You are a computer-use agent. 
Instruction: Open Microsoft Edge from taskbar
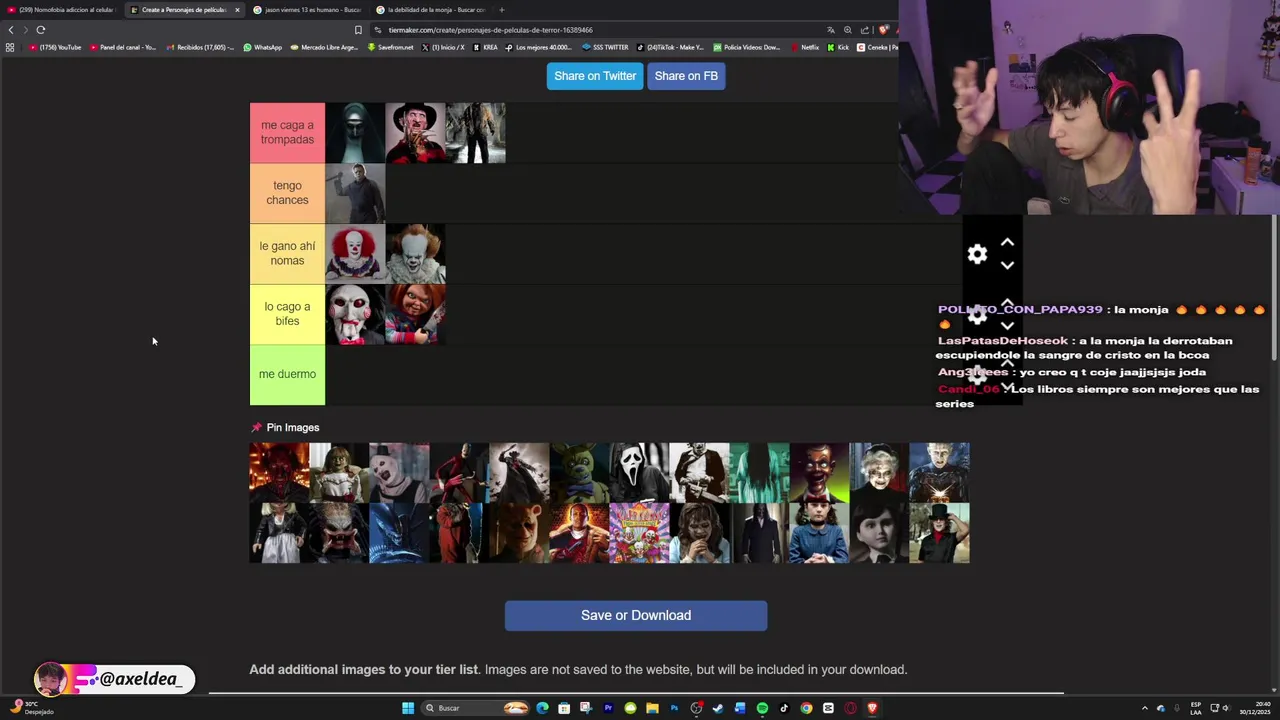coord(542,708)
